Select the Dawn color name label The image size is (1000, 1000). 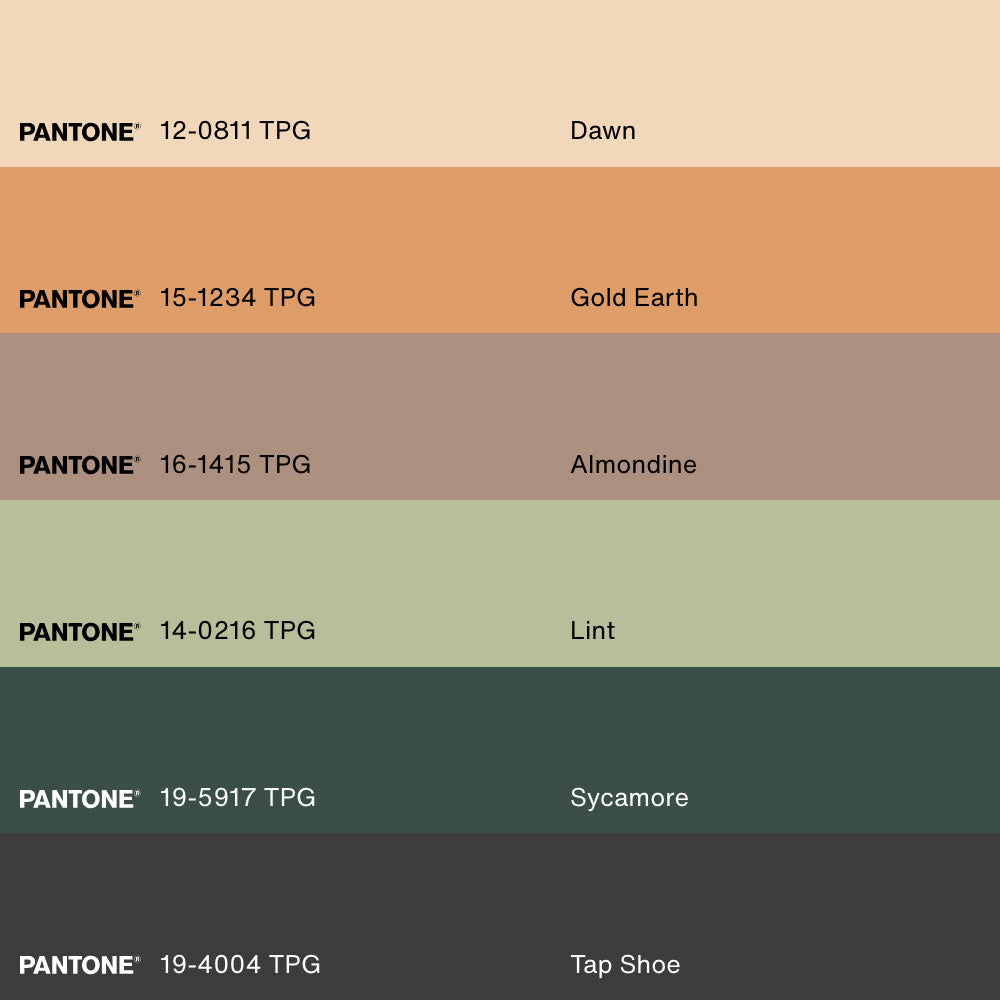click(x=602, y=131)
